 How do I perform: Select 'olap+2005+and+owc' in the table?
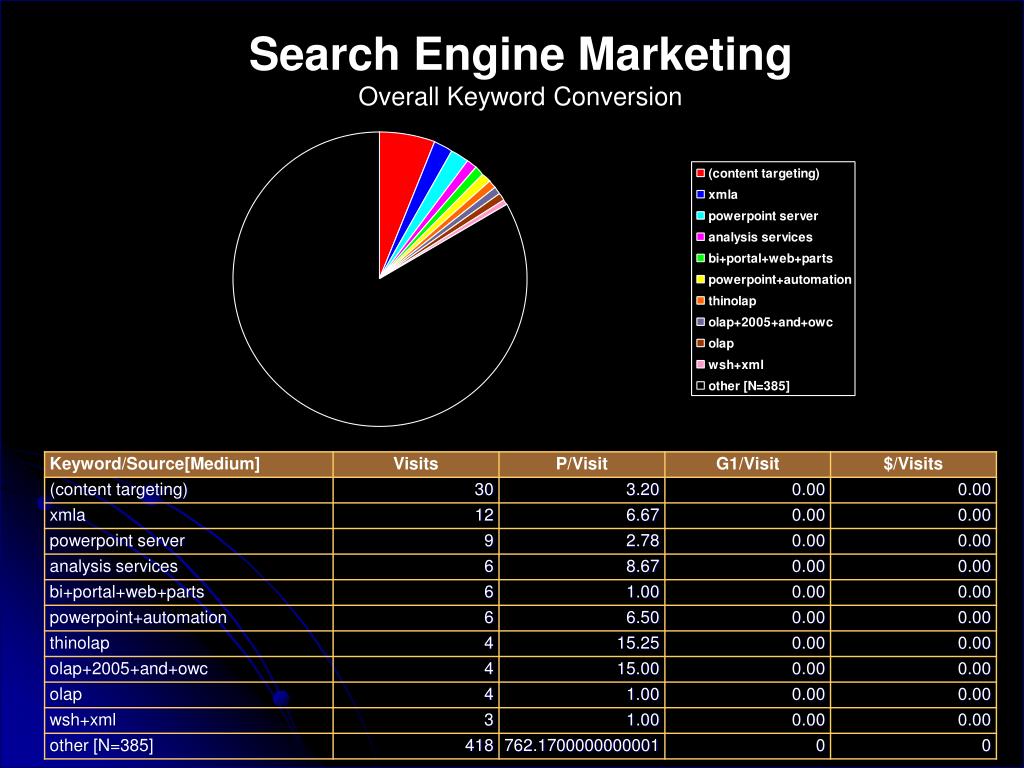tap(129, 669)
